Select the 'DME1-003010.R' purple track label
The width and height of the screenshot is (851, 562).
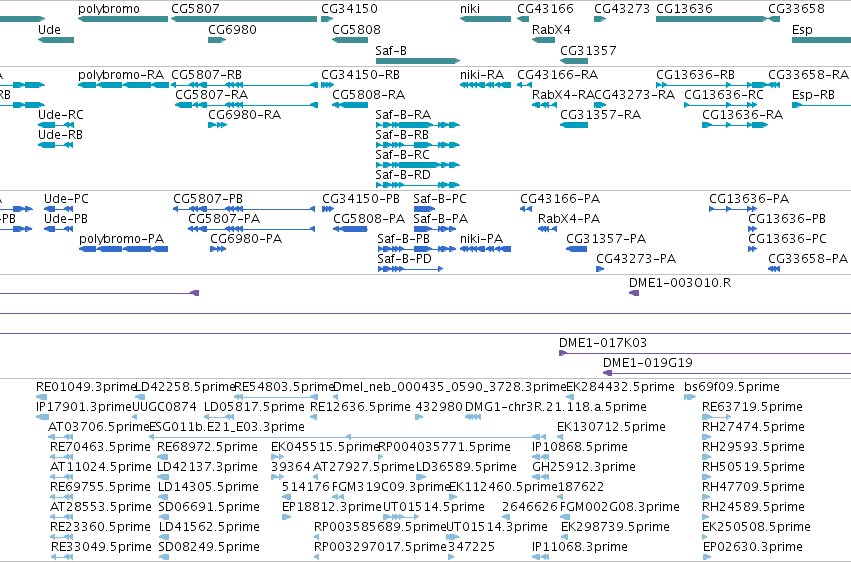click(x=680, y=283)
